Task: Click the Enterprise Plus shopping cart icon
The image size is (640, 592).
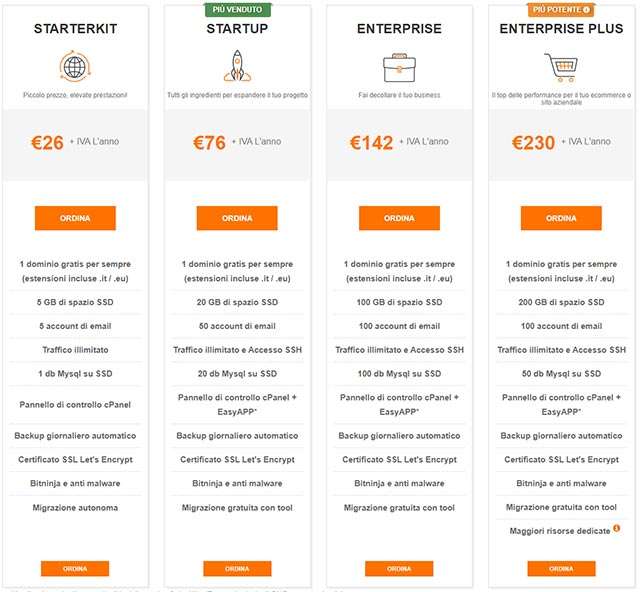Action: tap(560, 67)
